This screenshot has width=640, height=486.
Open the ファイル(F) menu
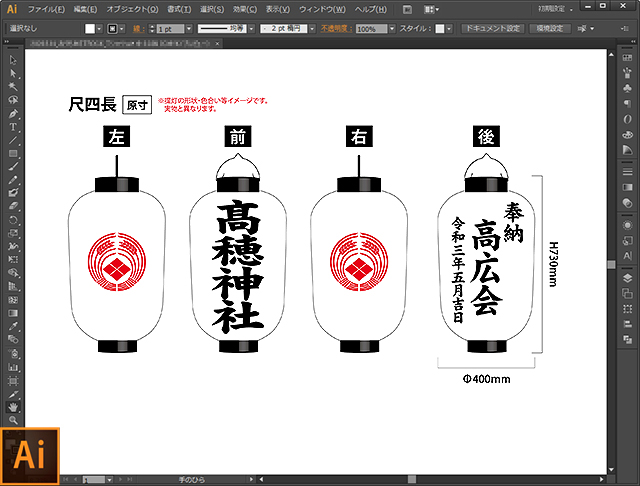pos(46,9)
